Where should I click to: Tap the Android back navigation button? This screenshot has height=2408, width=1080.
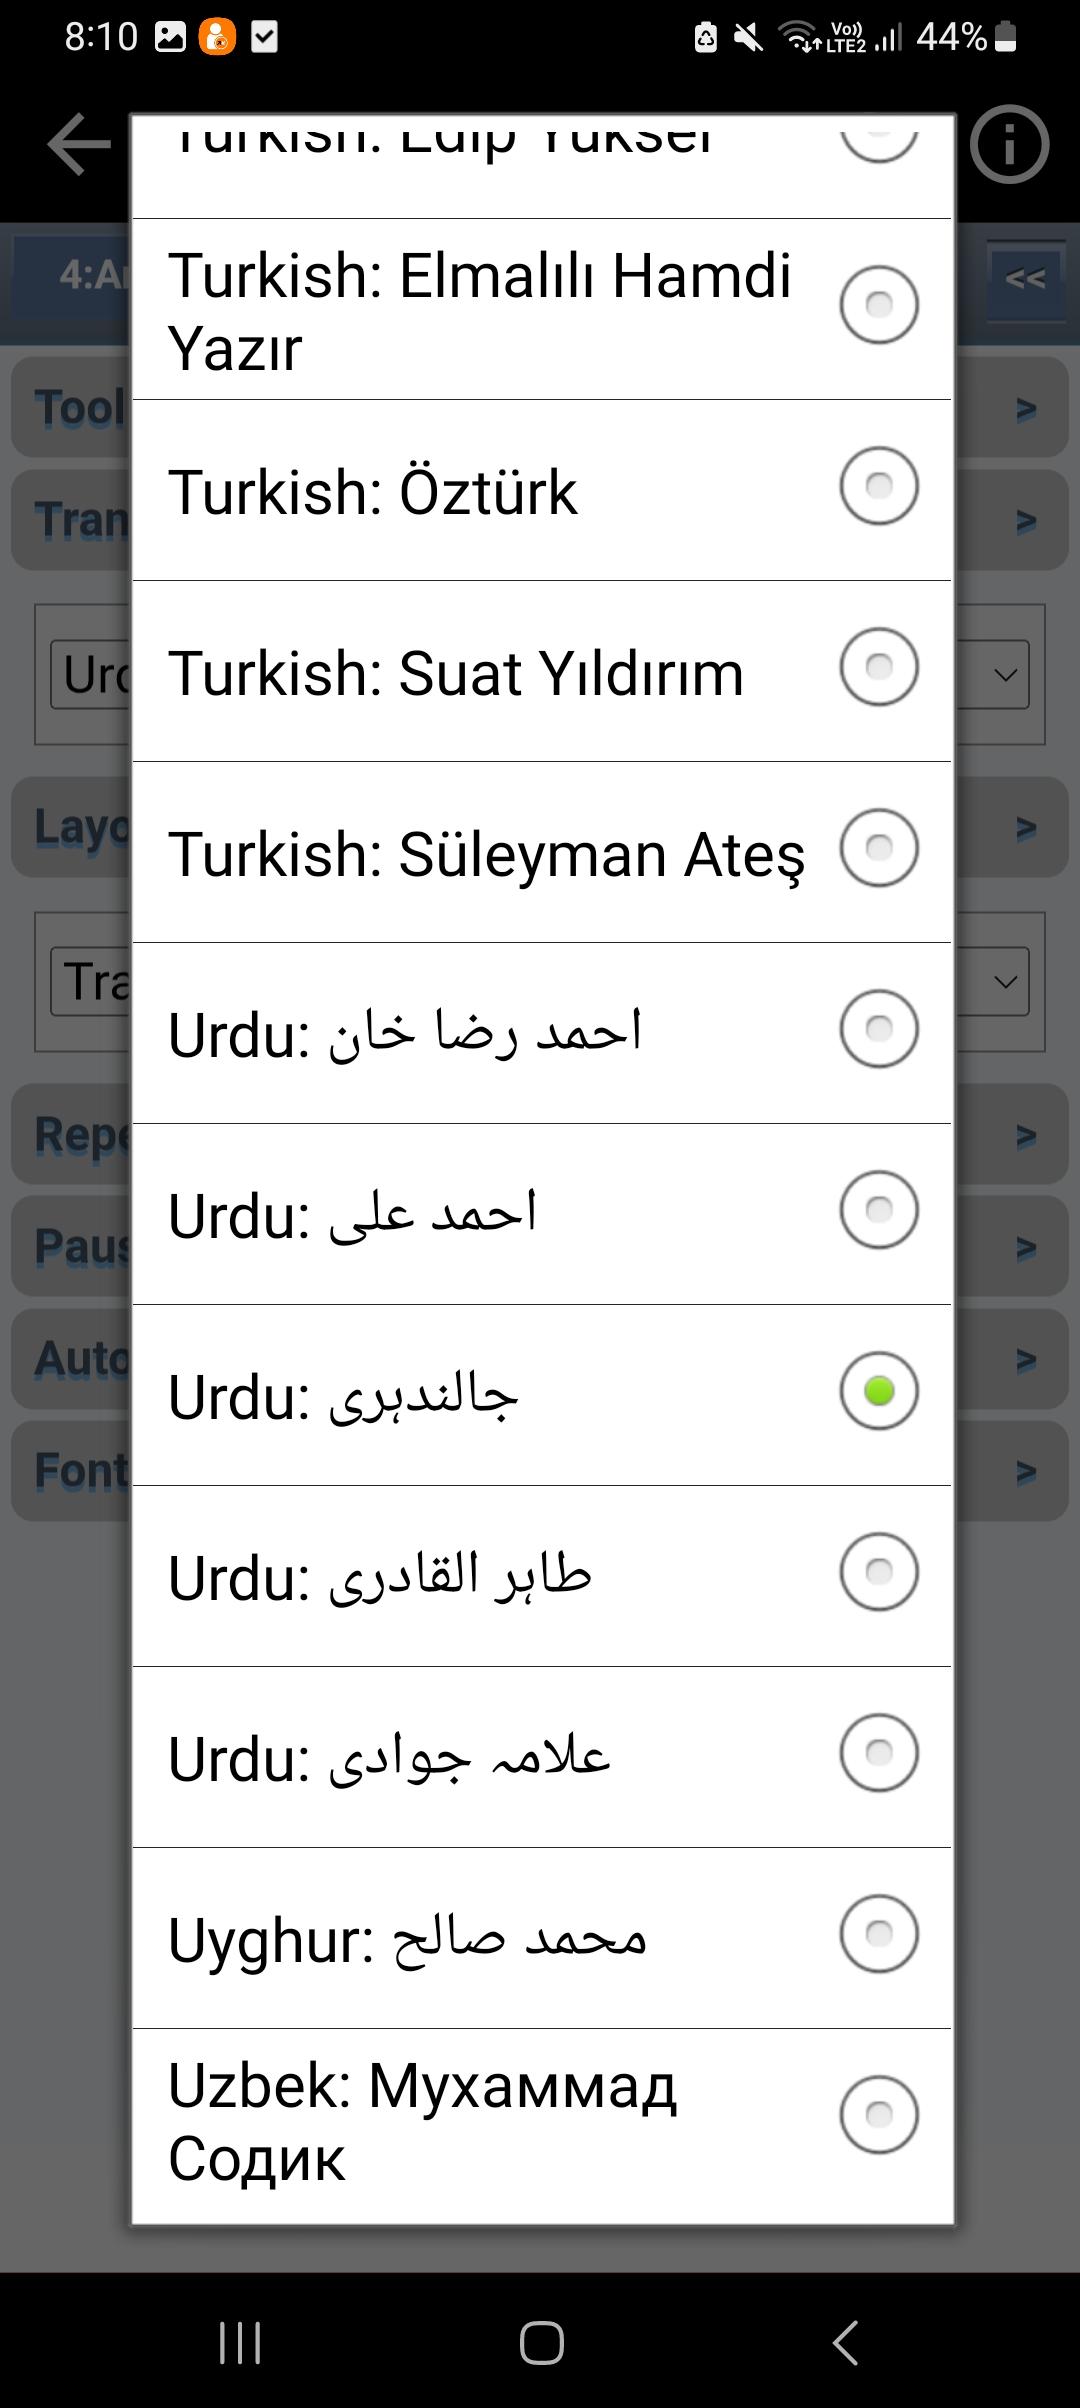[845, 2342]
